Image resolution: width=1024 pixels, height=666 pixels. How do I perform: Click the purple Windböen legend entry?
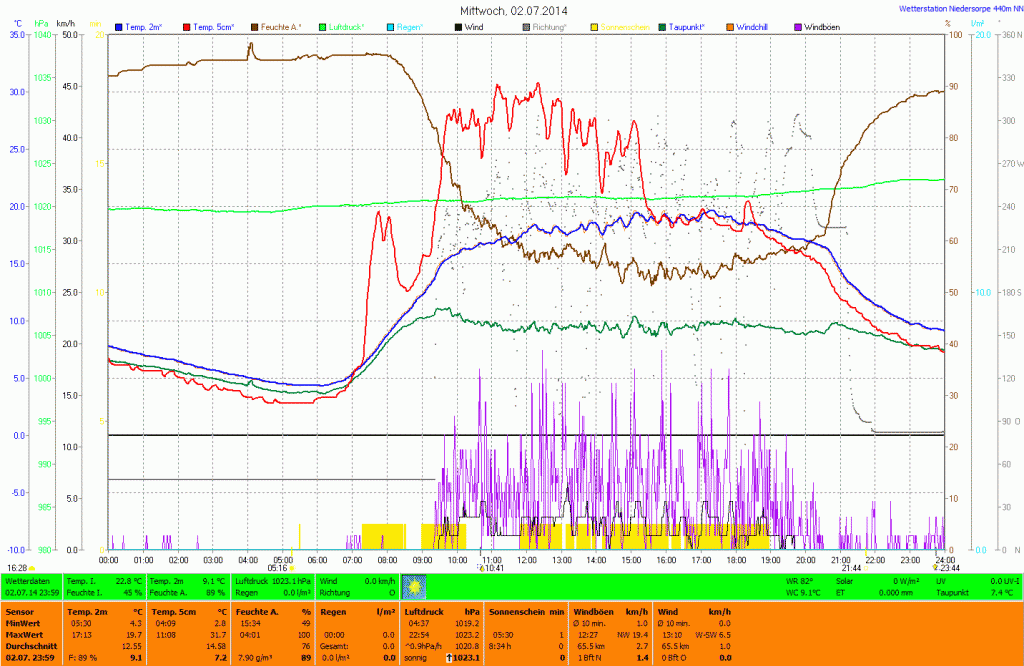coord(821,26)
